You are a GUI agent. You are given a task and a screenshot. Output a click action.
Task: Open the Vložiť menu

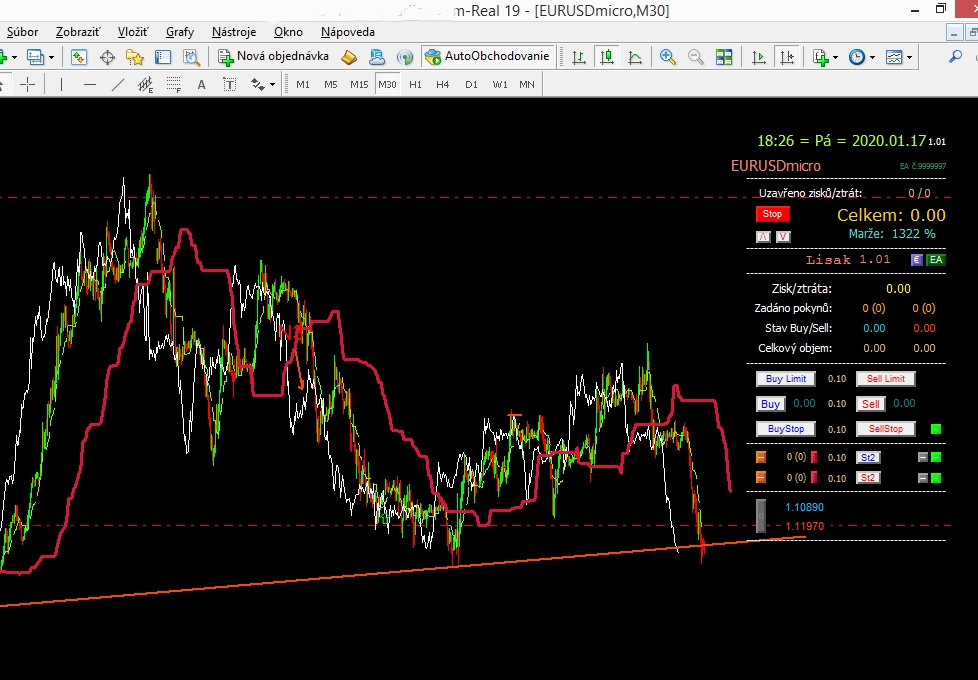point(133,32)
